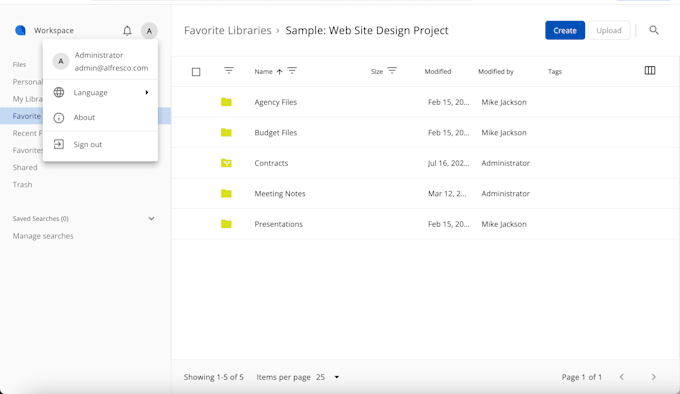Screen dimensions: 680x394
Task: Click the blue Create button
Action: 565,30
